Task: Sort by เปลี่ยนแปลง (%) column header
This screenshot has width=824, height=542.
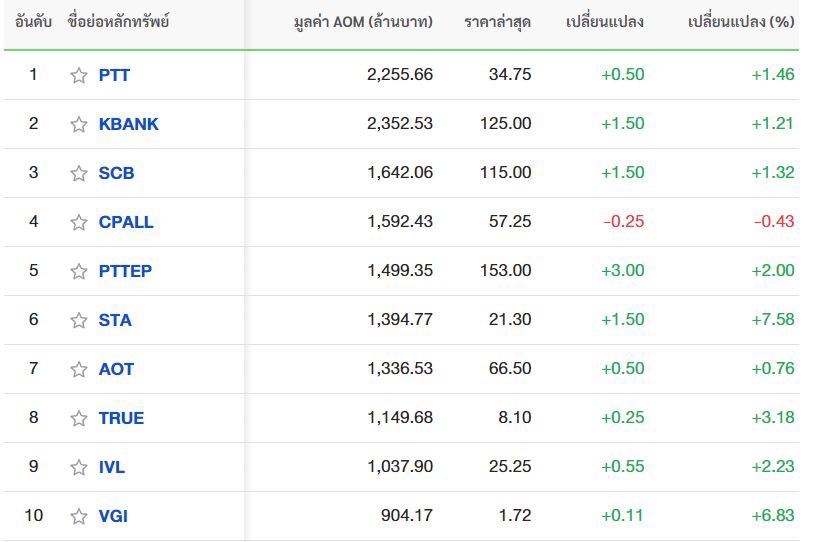Action: click(x=741, y=22)
